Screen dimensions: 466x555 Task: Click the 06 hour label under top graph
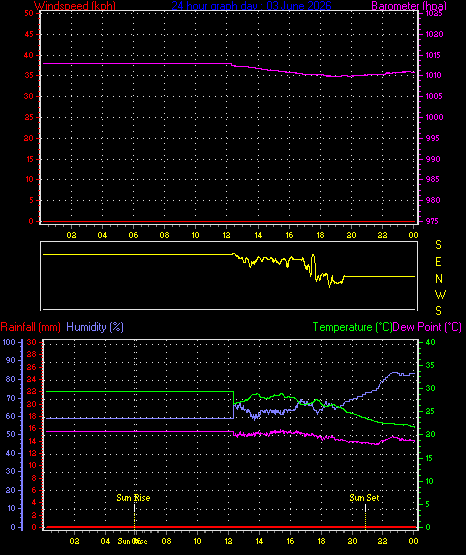(133, 235)
